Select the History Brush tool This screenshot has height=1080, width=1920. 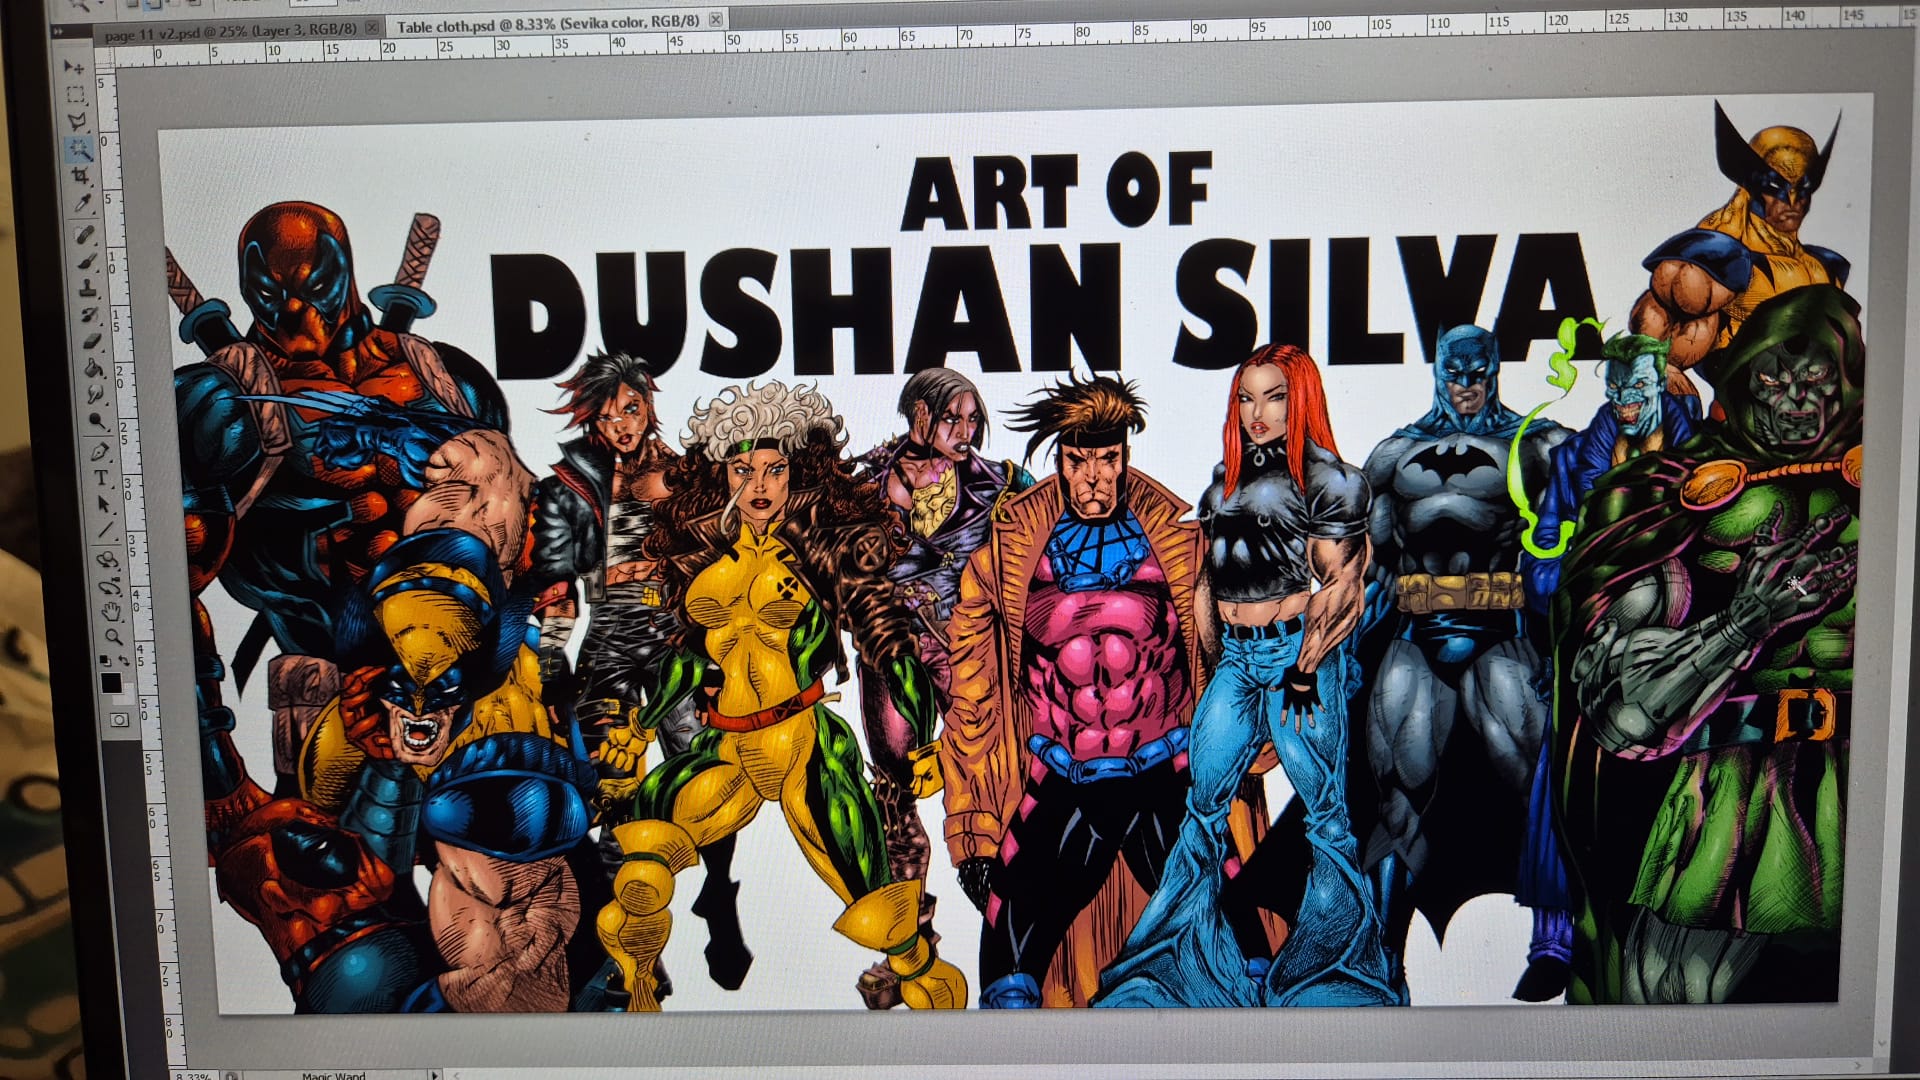pyautogui.click(x=90, y=315)
